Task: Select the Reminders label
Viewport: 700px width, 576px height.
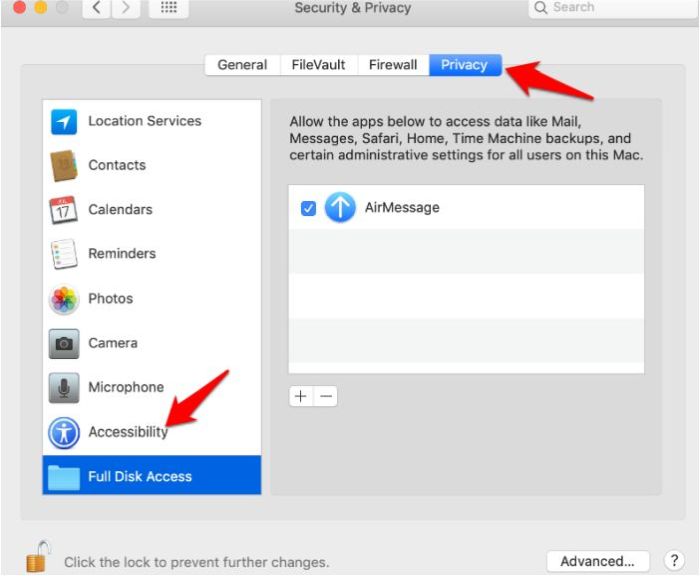Action: pyautogui.click(x=122, y=254)
